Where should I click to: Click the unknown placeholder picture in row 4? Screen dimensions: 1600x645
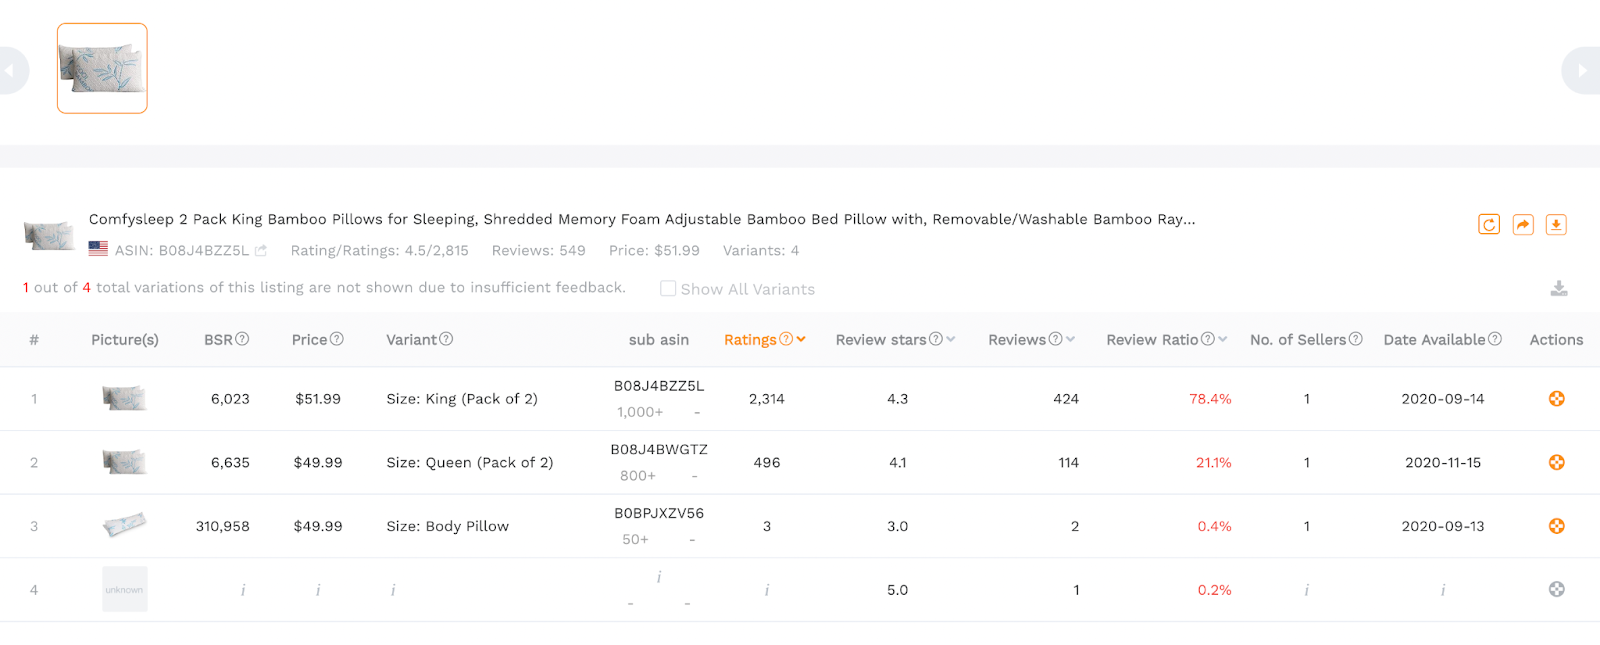tap(125, 590)
